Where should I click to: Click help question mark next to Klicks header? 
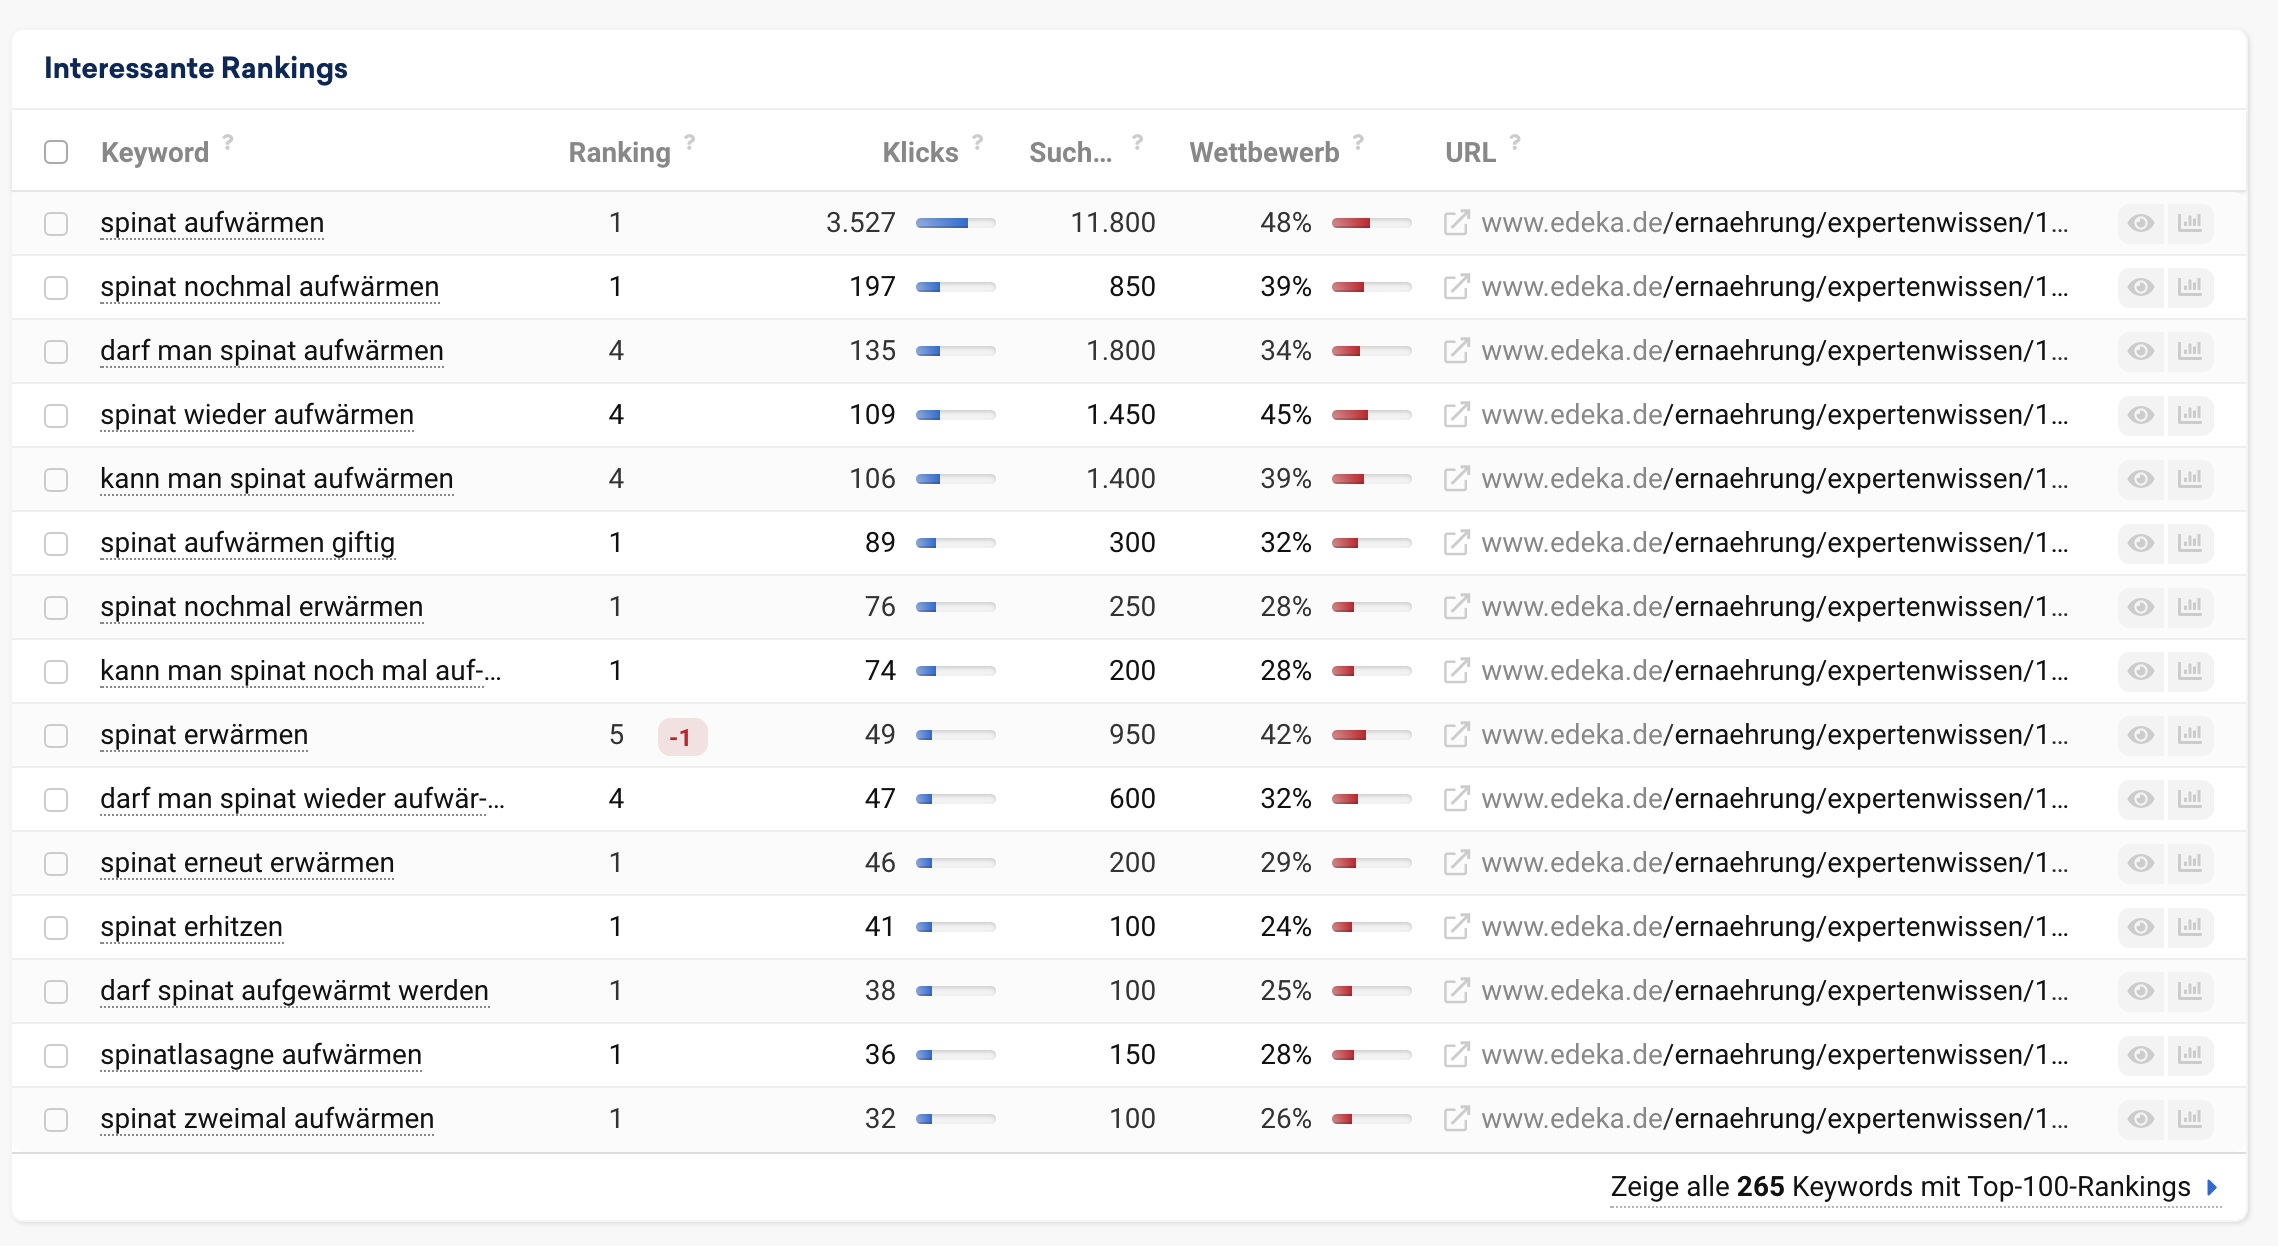(978, 142)
